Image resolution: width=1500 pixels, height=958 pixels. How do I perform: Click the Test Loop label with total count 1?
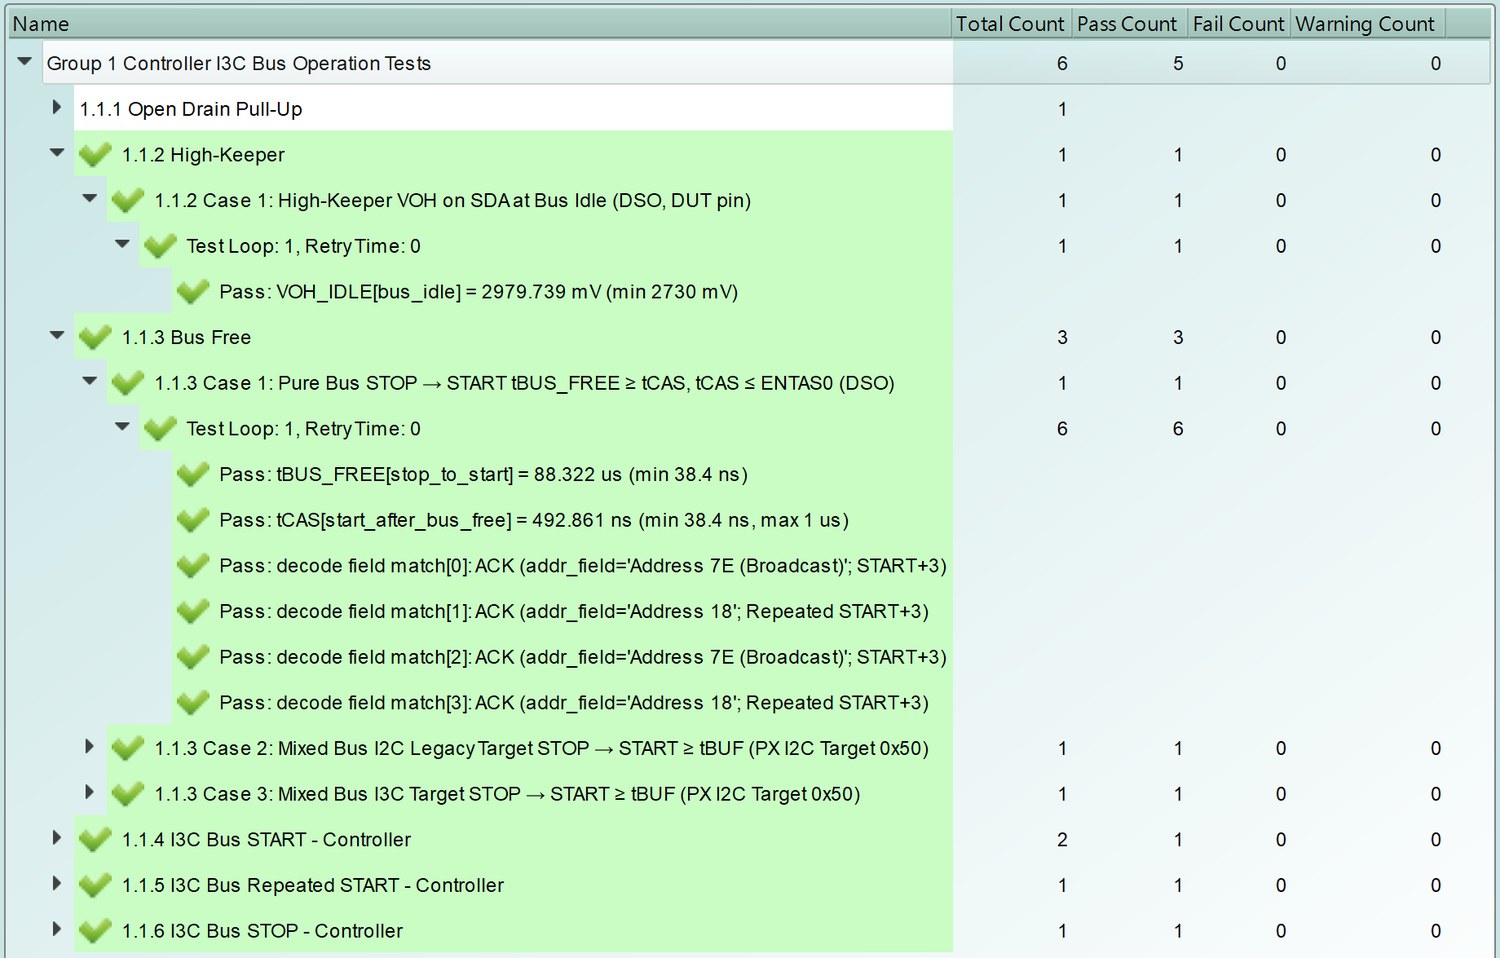click(x=303, y=246)
